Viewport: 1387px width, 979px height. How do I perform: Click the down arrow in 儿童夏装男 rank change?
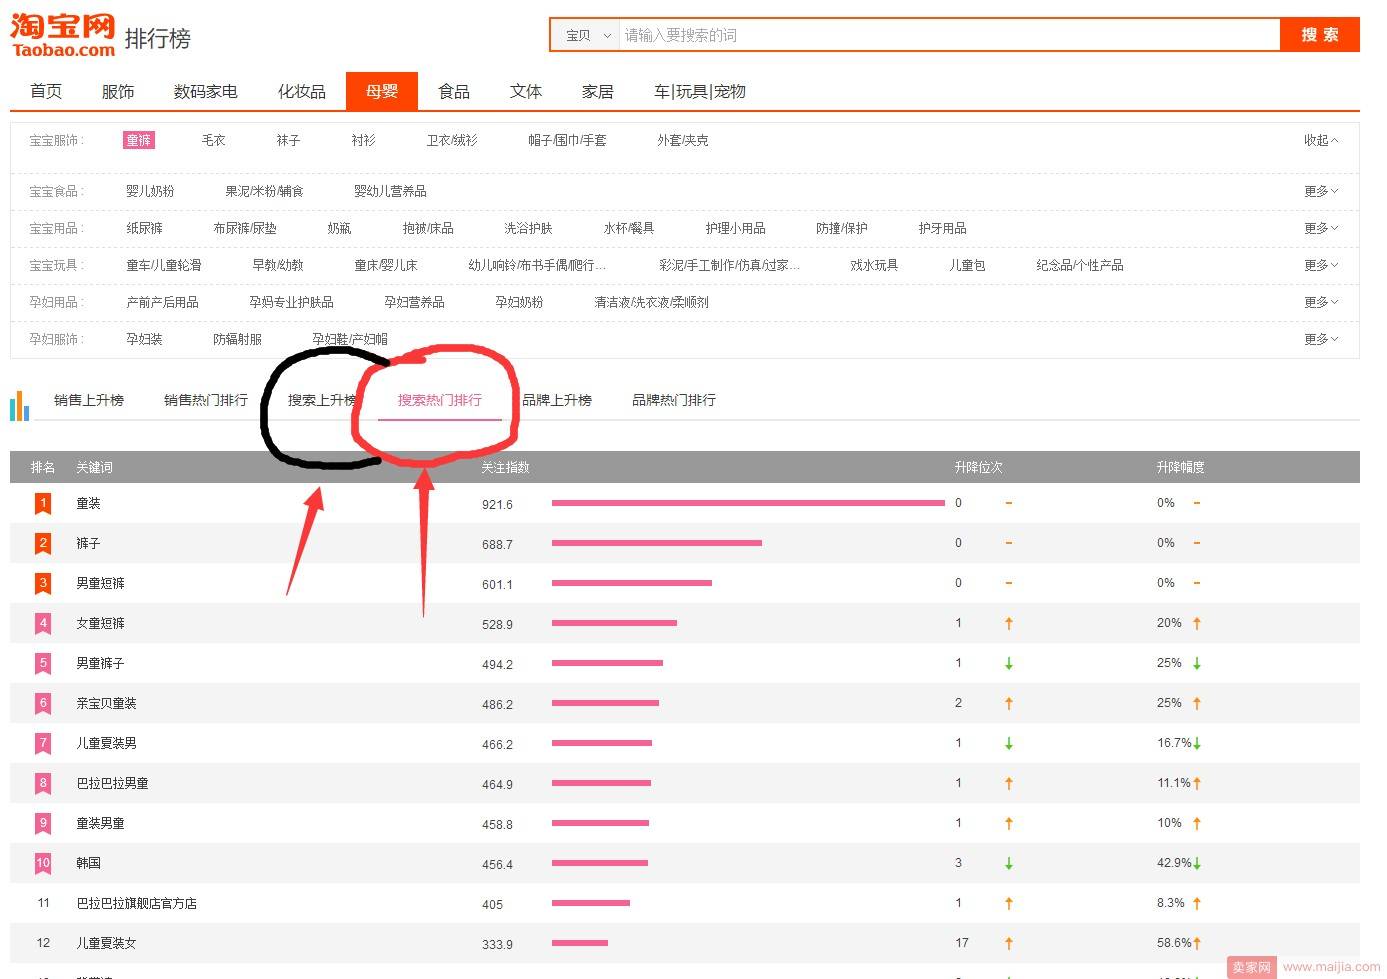1009,743
